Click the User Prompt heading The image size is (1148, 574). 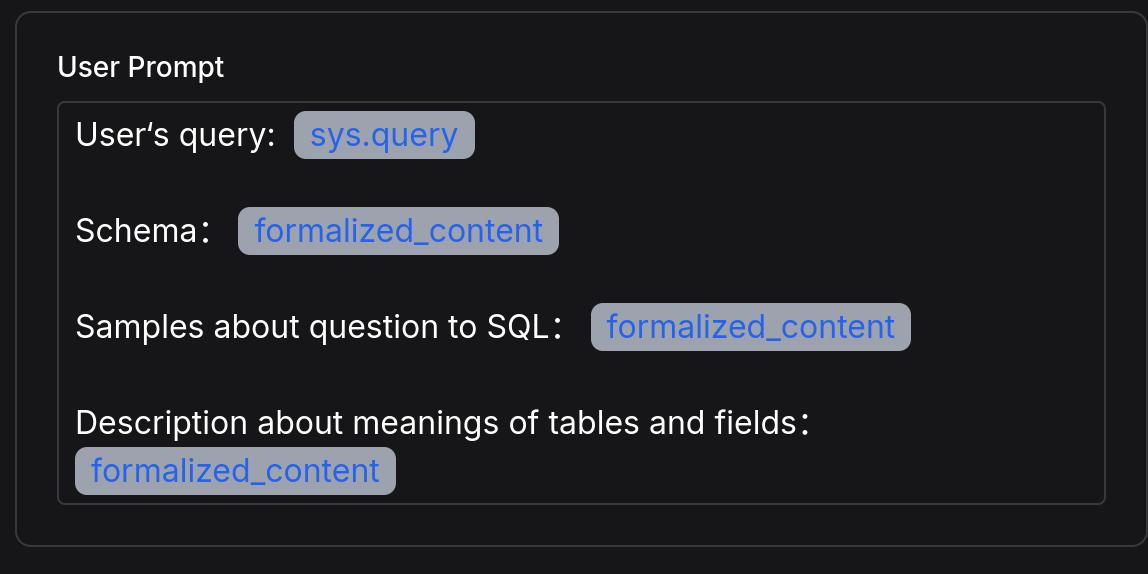(x=141, y=67)
